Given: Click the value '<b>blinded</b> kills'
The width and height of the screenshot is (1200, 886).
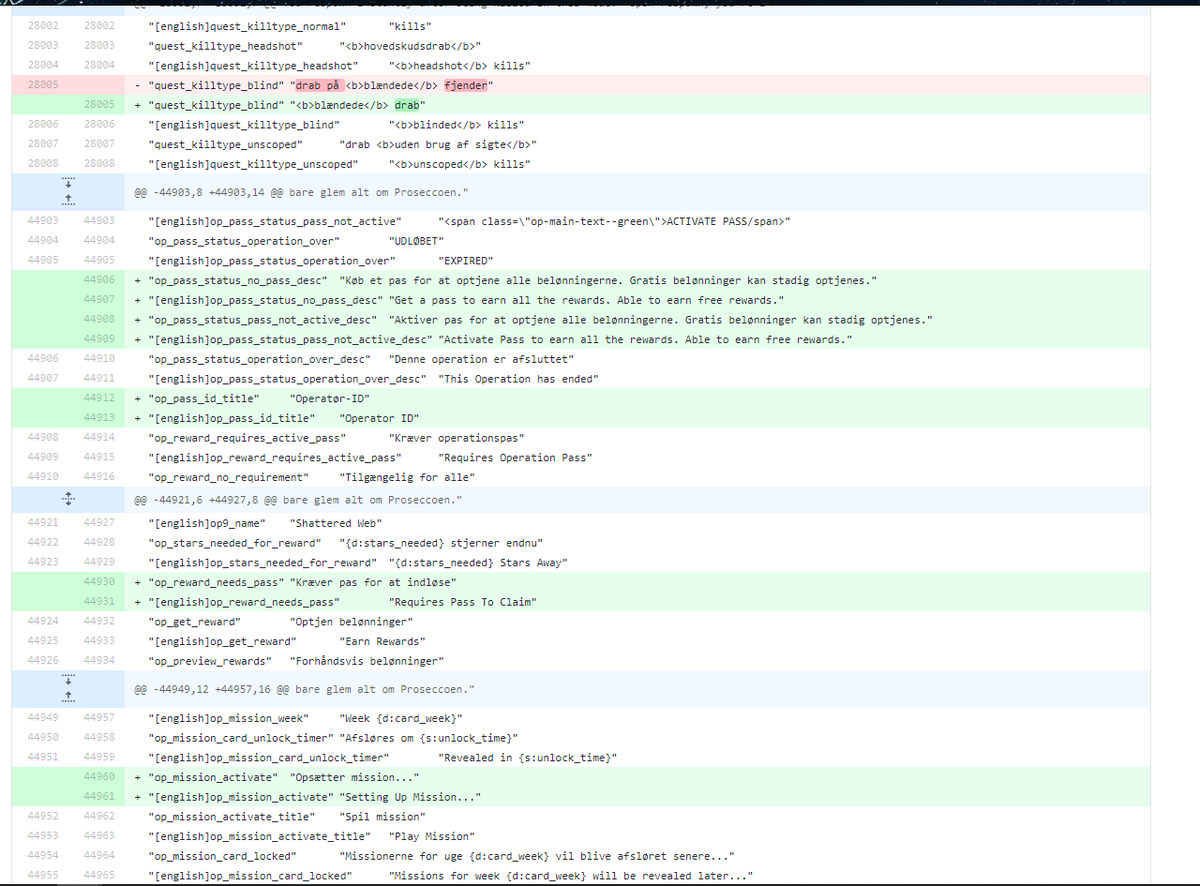Looking at the screenshot, I should point(456,124).
